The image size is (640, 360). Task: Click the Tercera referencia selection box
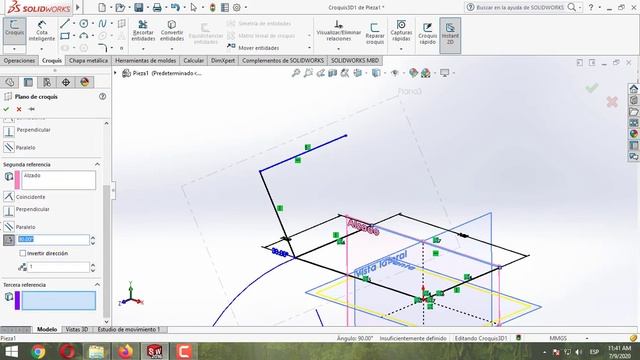point(59,300)
